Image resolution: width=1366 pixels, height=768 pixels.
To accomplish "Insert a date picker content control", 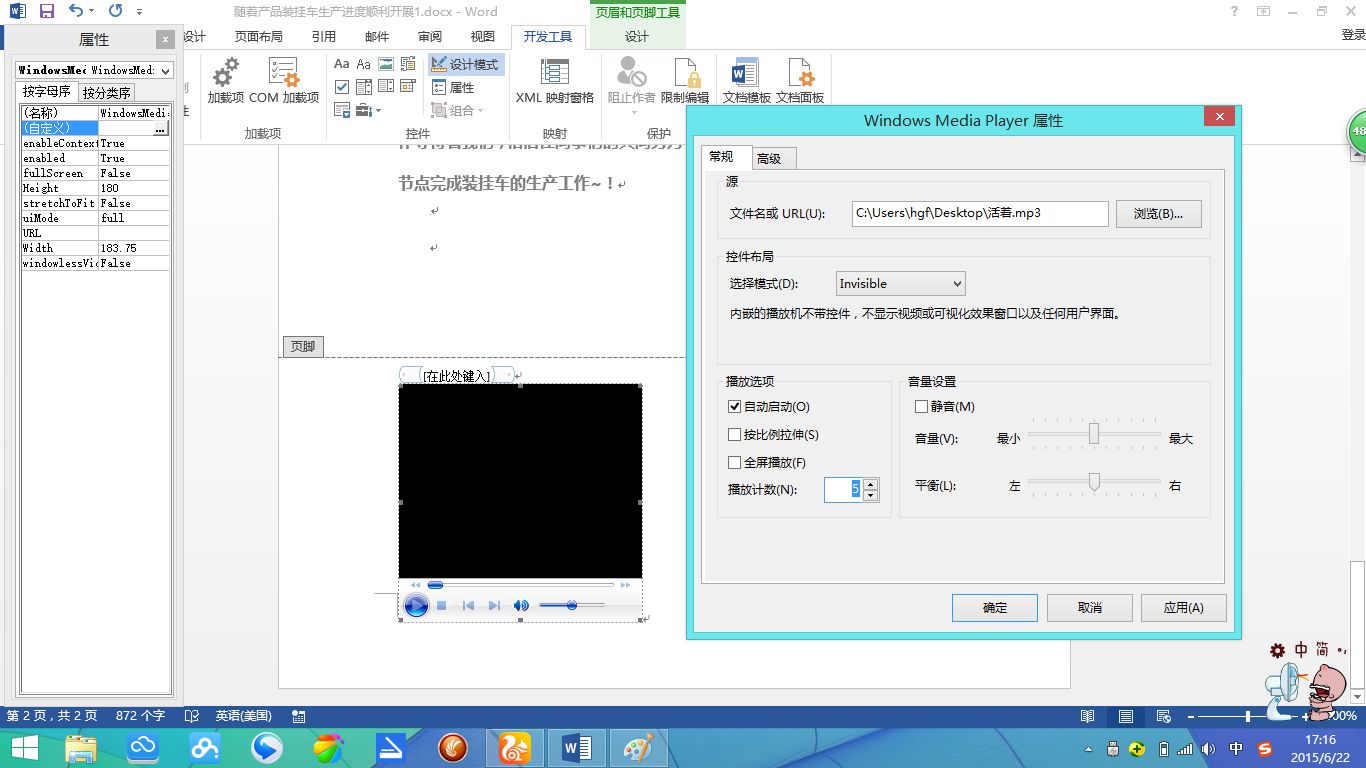I will 408,87.
